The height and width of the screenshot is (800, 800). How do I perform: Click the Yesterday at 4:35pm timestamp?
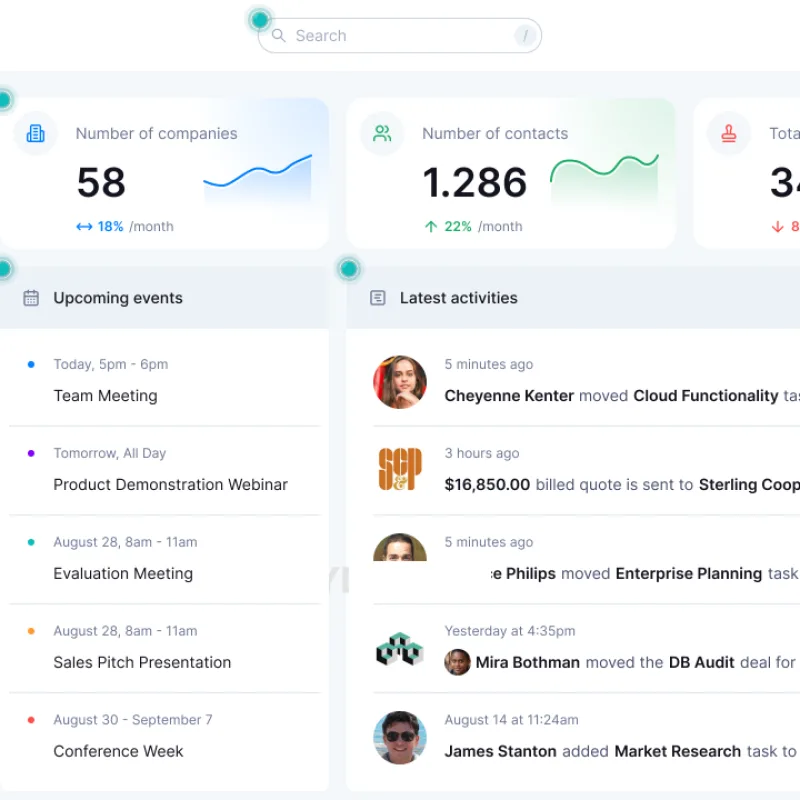tap(510, 631)
